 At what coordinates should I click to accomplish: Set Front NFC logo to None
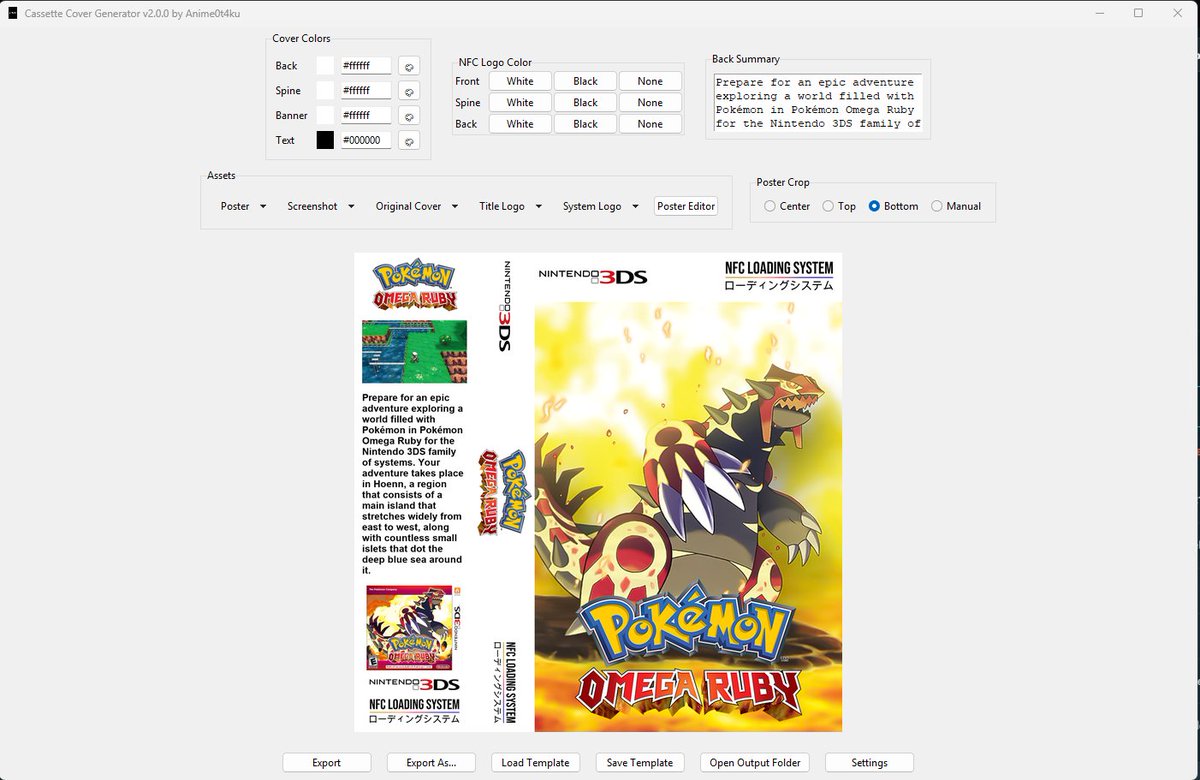tap(650, 81)
